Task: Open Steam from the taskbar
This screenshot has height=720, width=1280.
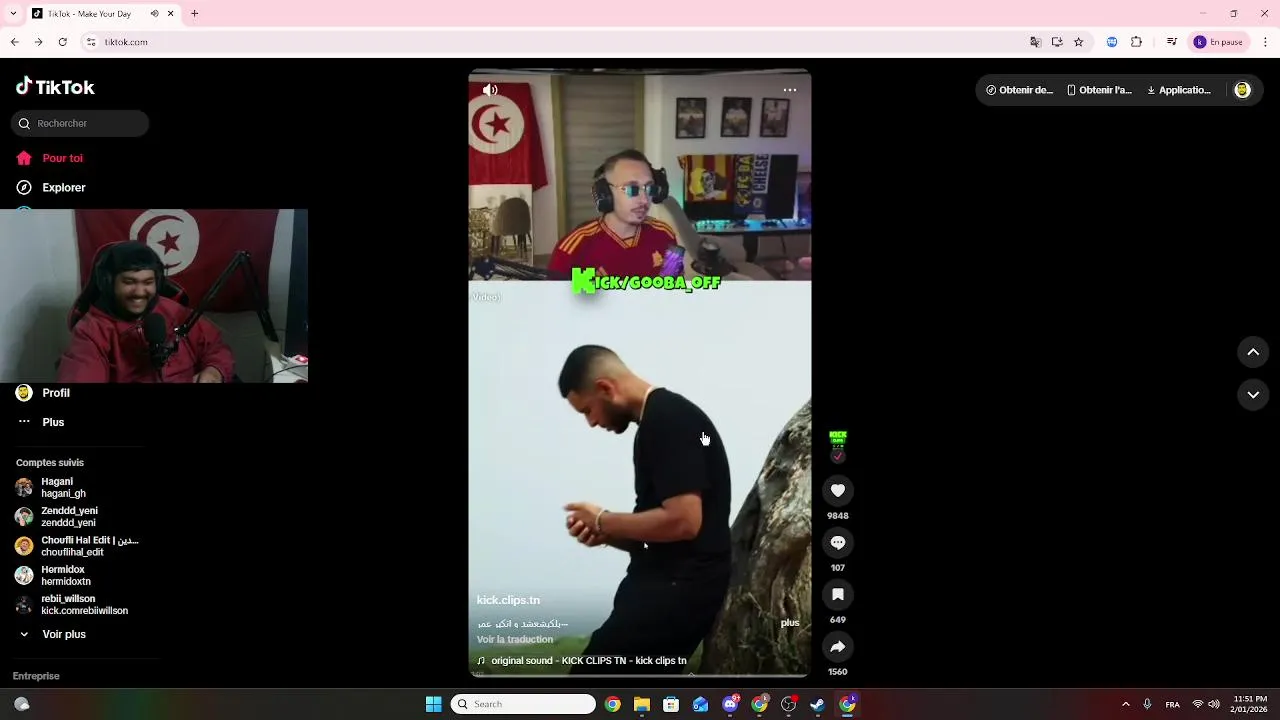Action: pos(817,704)
